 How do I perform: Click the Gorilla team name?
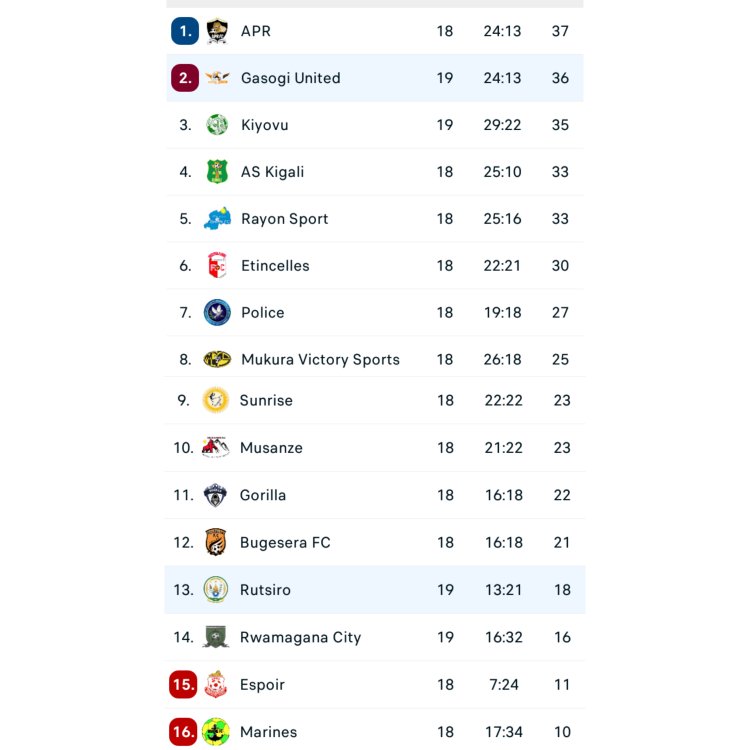[x=263, y=495]
